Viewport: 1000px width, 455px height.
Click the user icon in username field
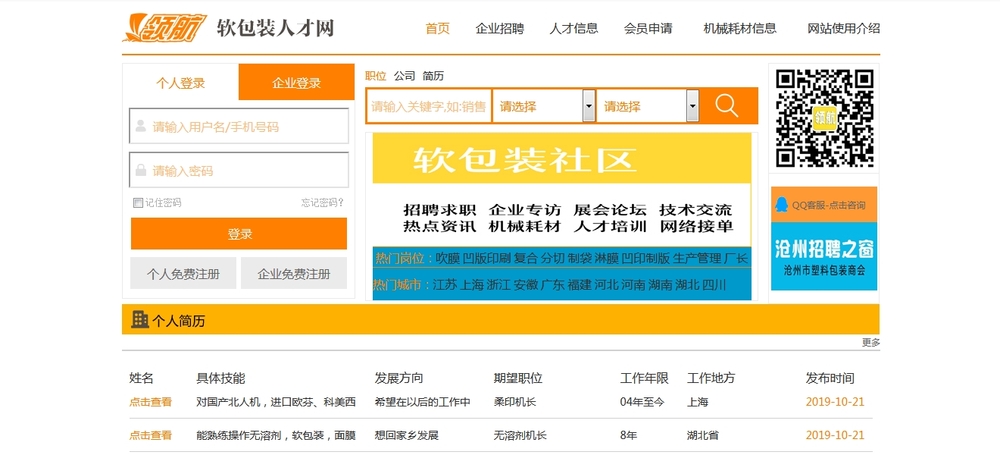point(141,126)
